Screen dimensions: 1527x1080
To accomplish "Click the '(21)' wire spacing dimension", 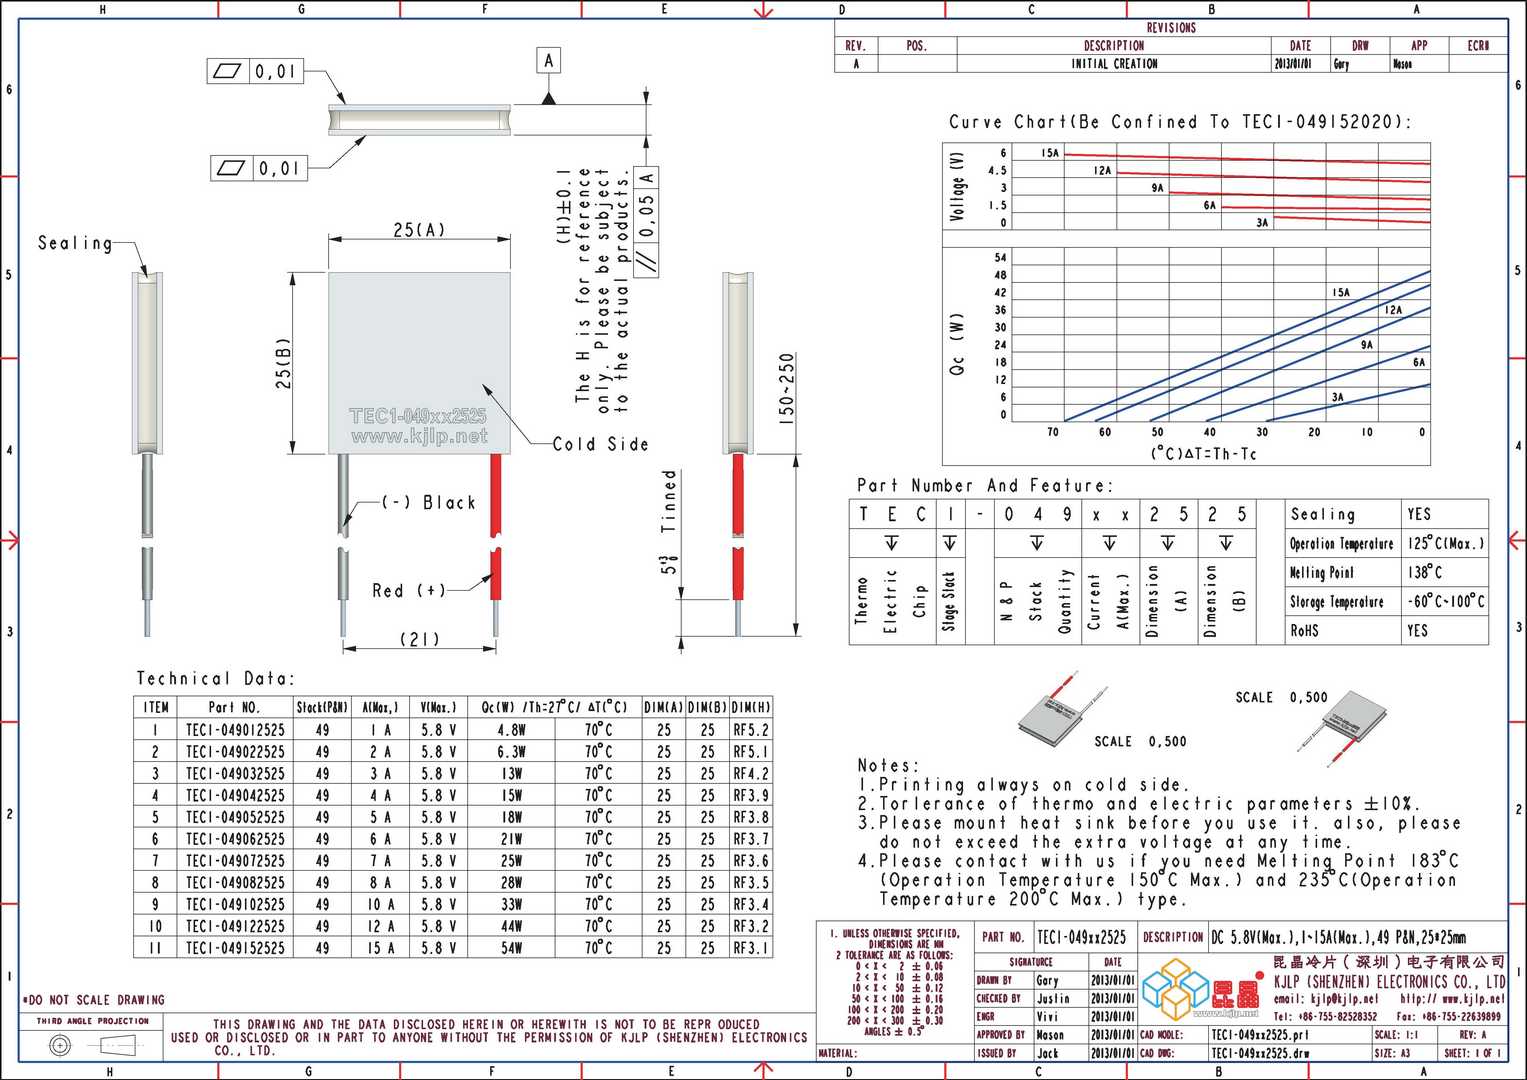I will tap(419, 638).
